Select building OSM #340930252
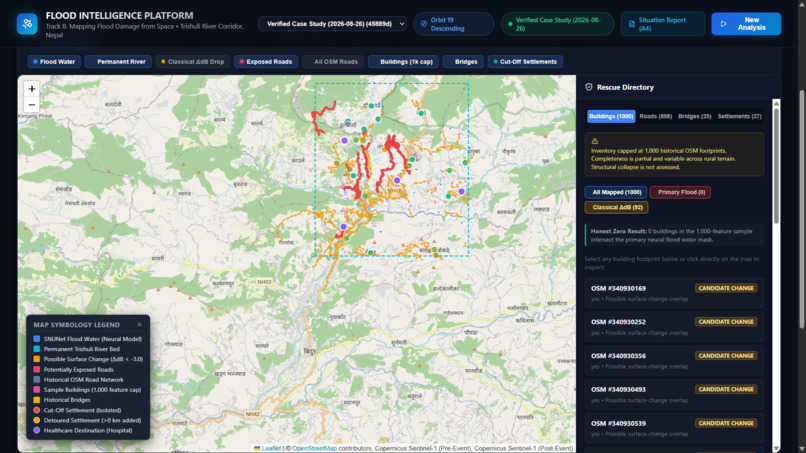 [x=674, y=327]
